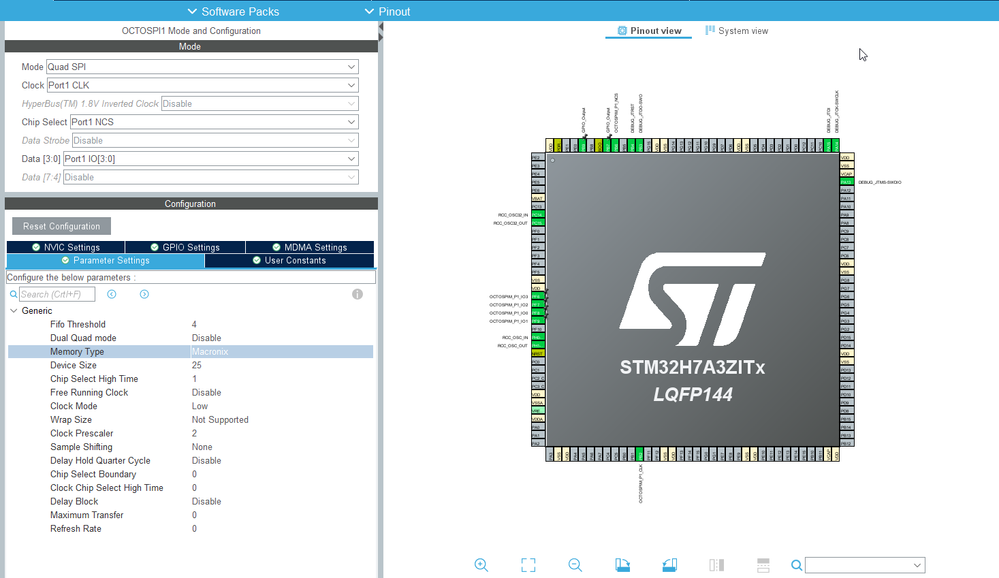Open the Software Packs menu

click(x=233, y=11)
